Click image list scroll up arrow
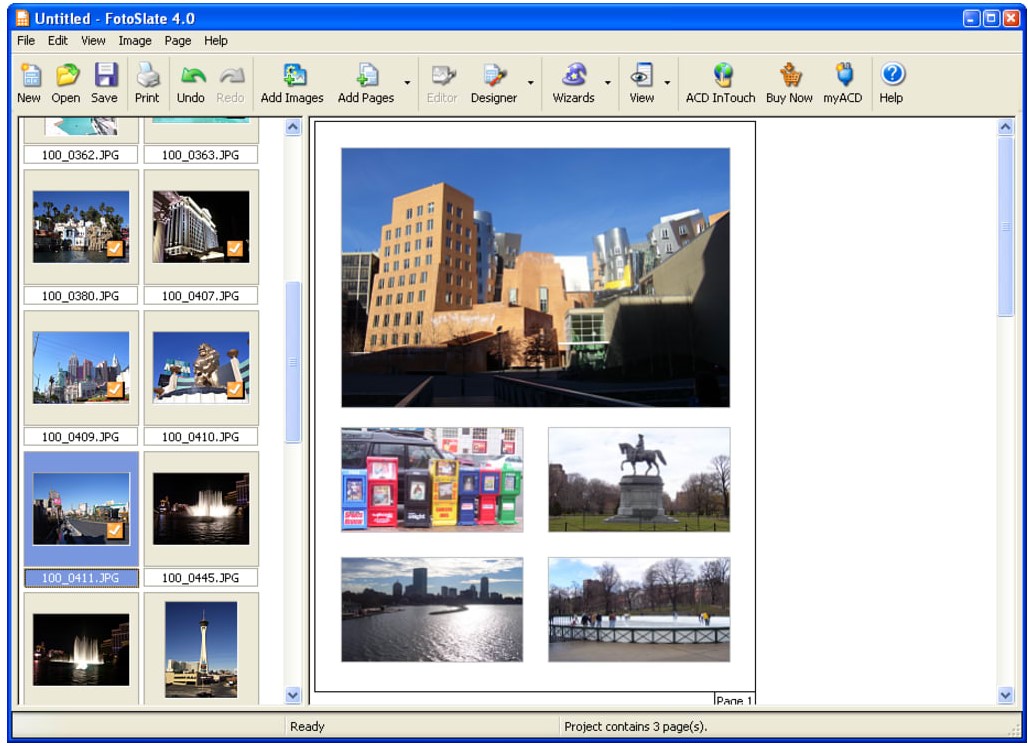This screenshot has width=1028, height=746. click(x=293, y=127)
